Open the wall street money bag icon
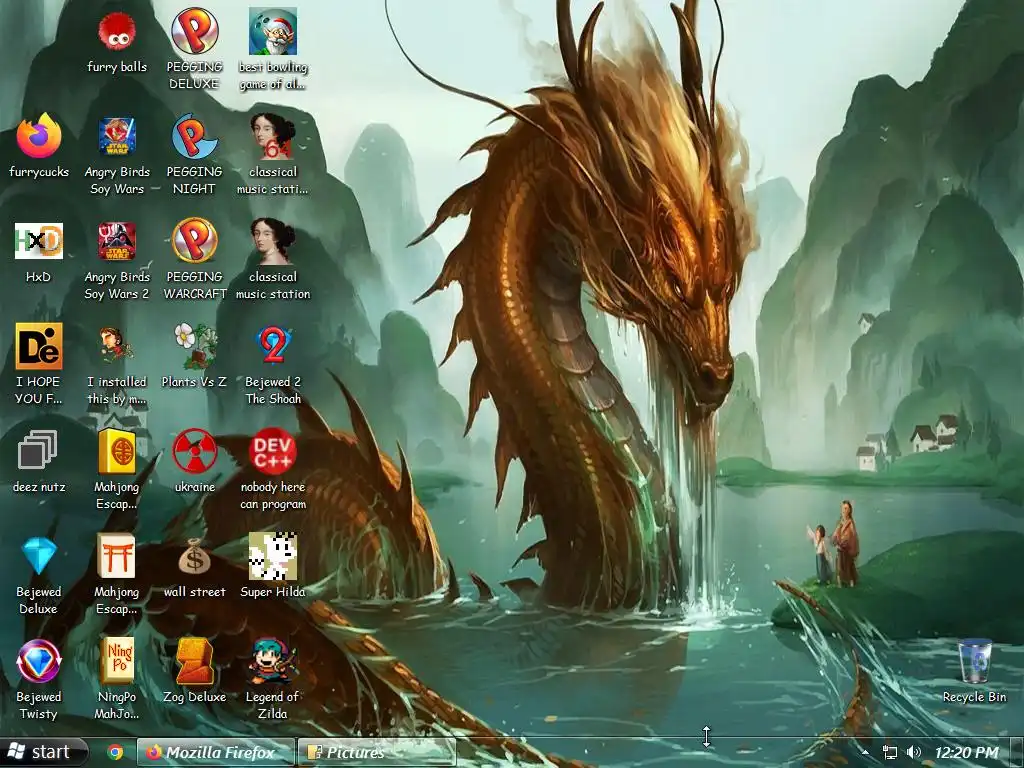Image resolution: width=1024 pixels, height=768 pixels. [195, 556]
